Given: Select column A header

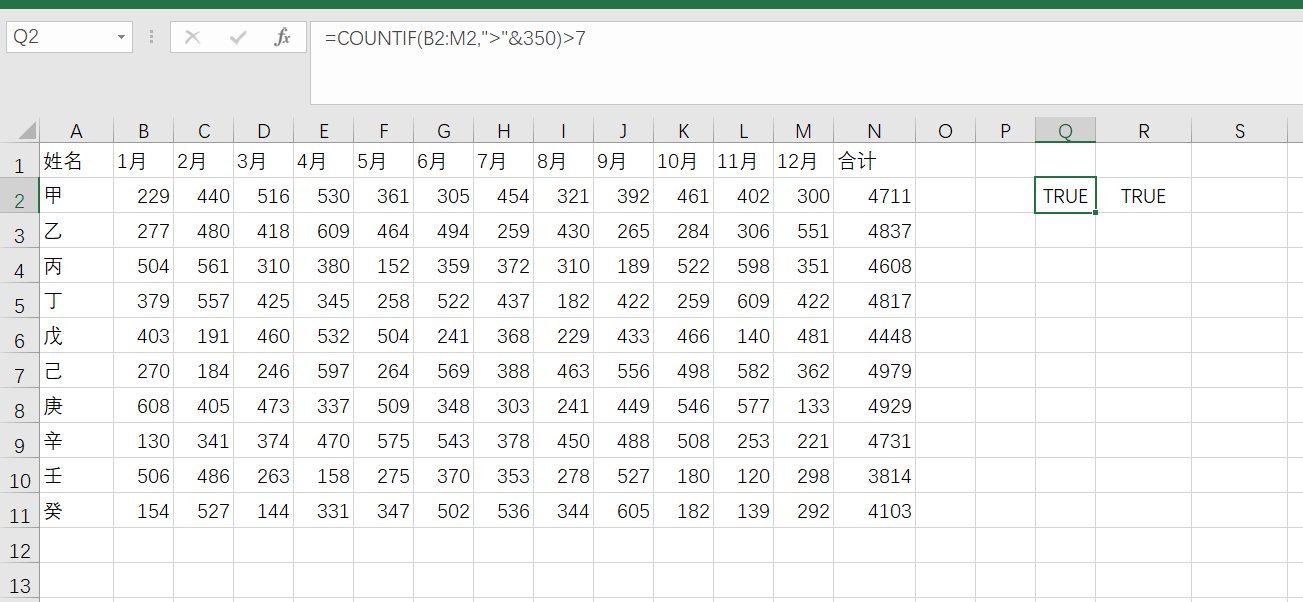Looking at the screenshot, I should tap(76, 131).
